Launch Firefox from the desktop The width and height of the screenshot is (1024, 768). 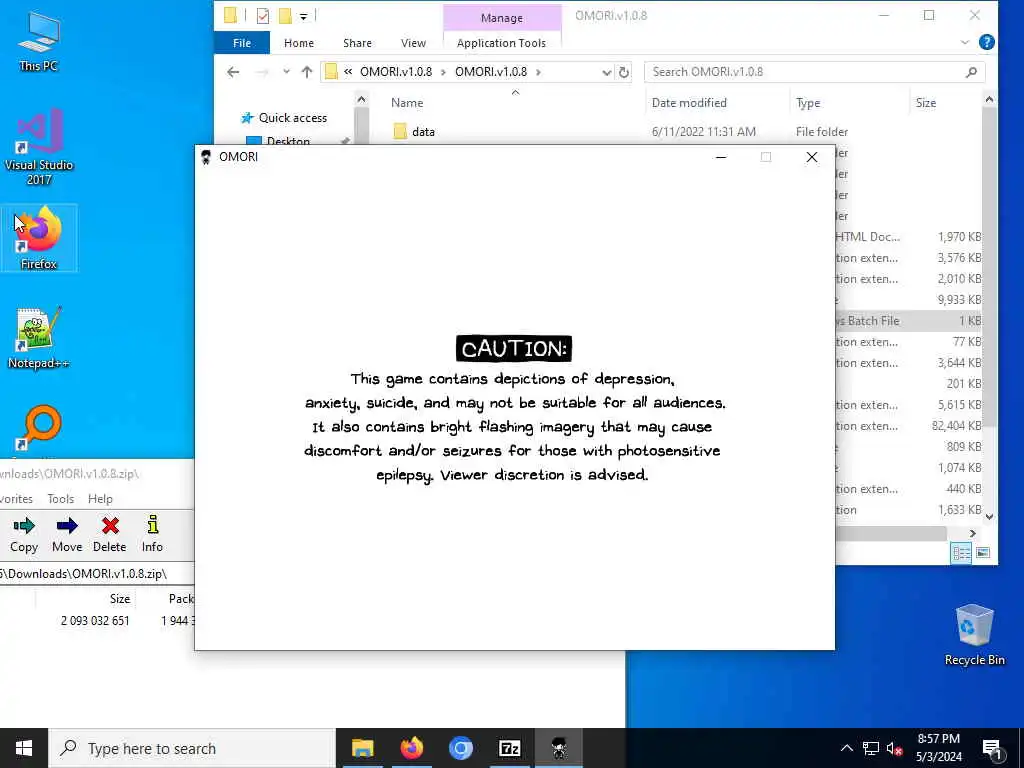[39, 238]
